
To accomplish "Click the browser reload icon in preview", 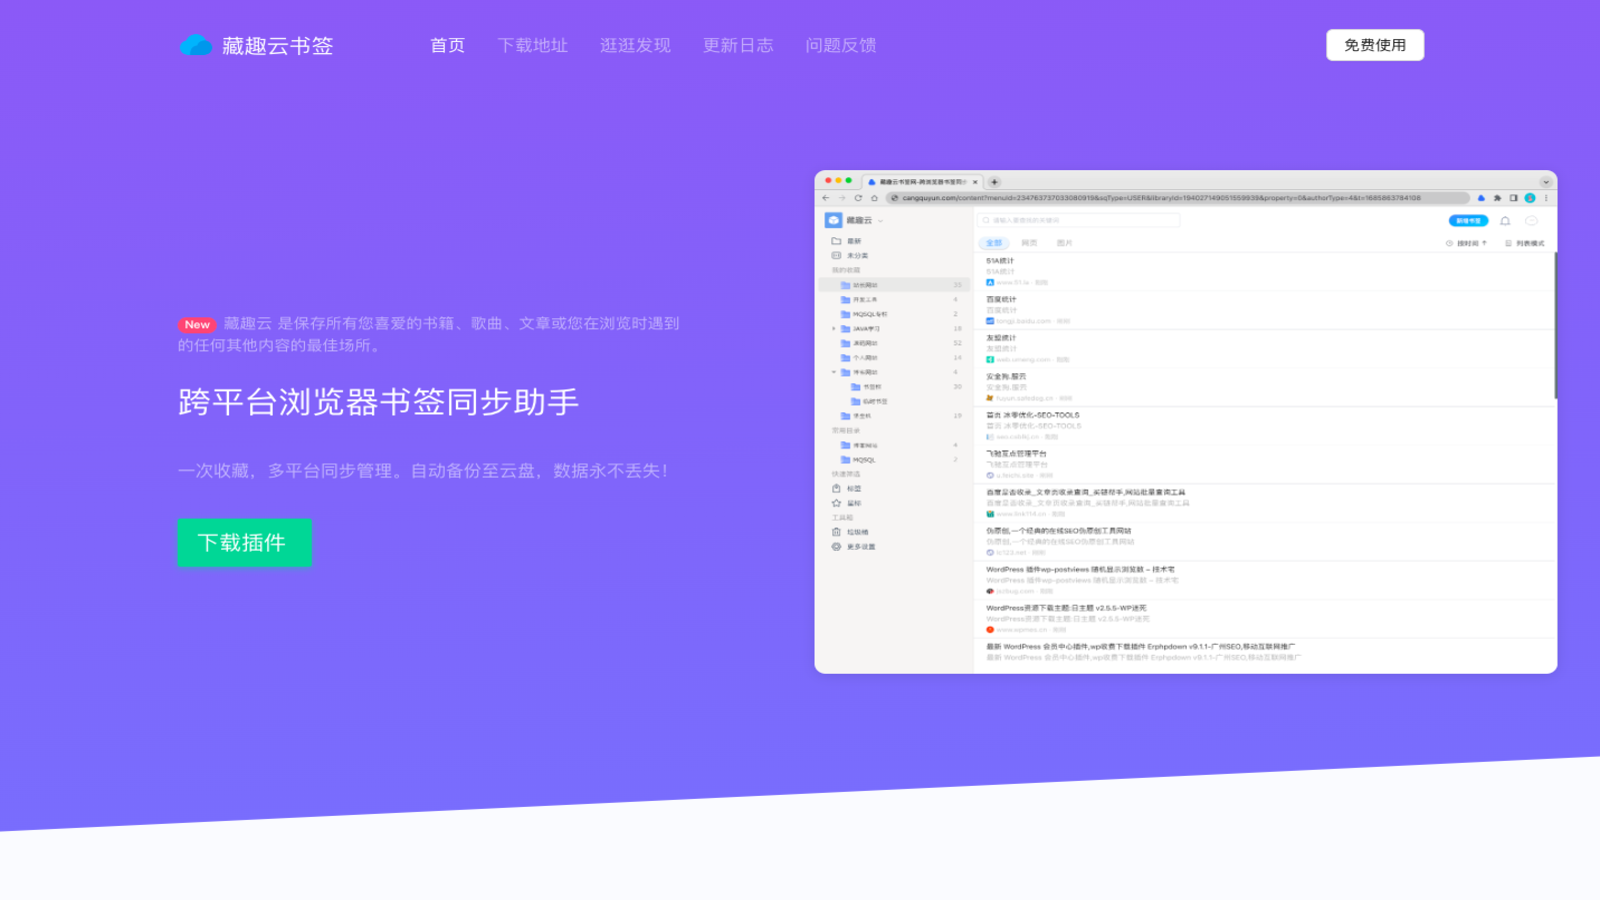I will point(858,198).
